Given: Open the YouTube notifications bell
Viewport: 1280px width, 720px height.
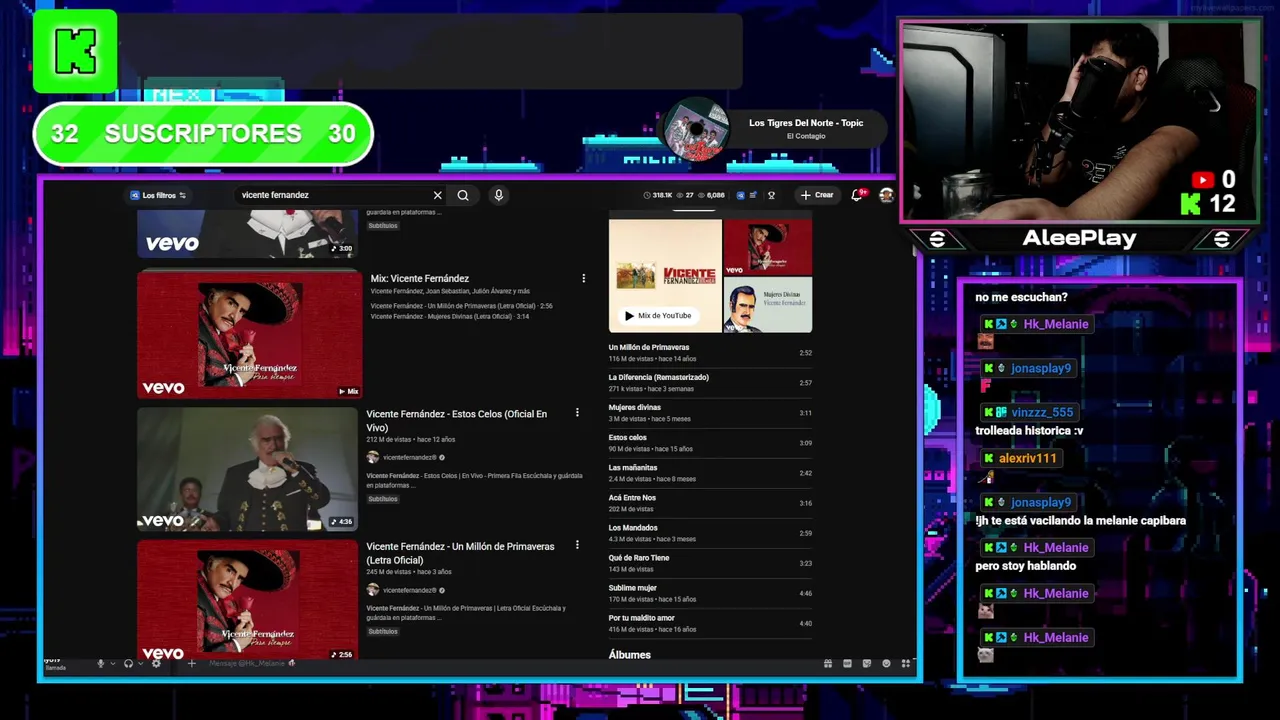Looking at the screenshot, I should pyautogui.click(x=857, y=195).
